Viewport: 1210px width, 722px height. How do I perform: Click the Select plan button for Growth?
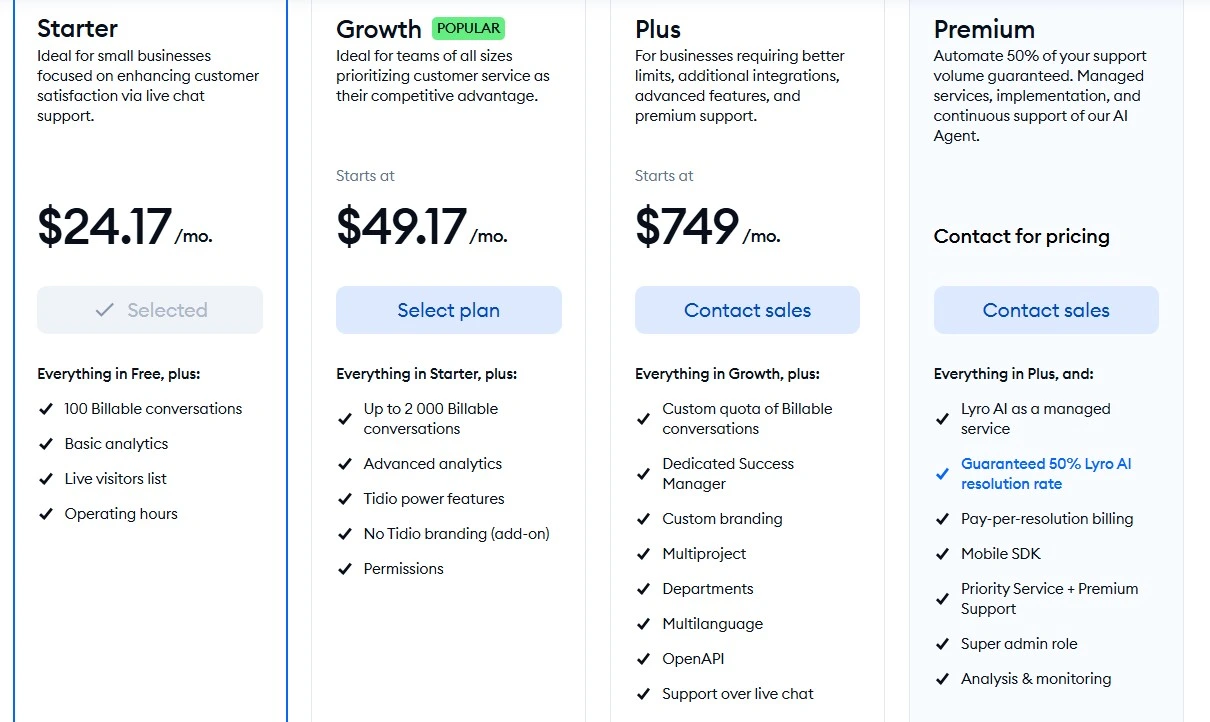coord(448,310)
